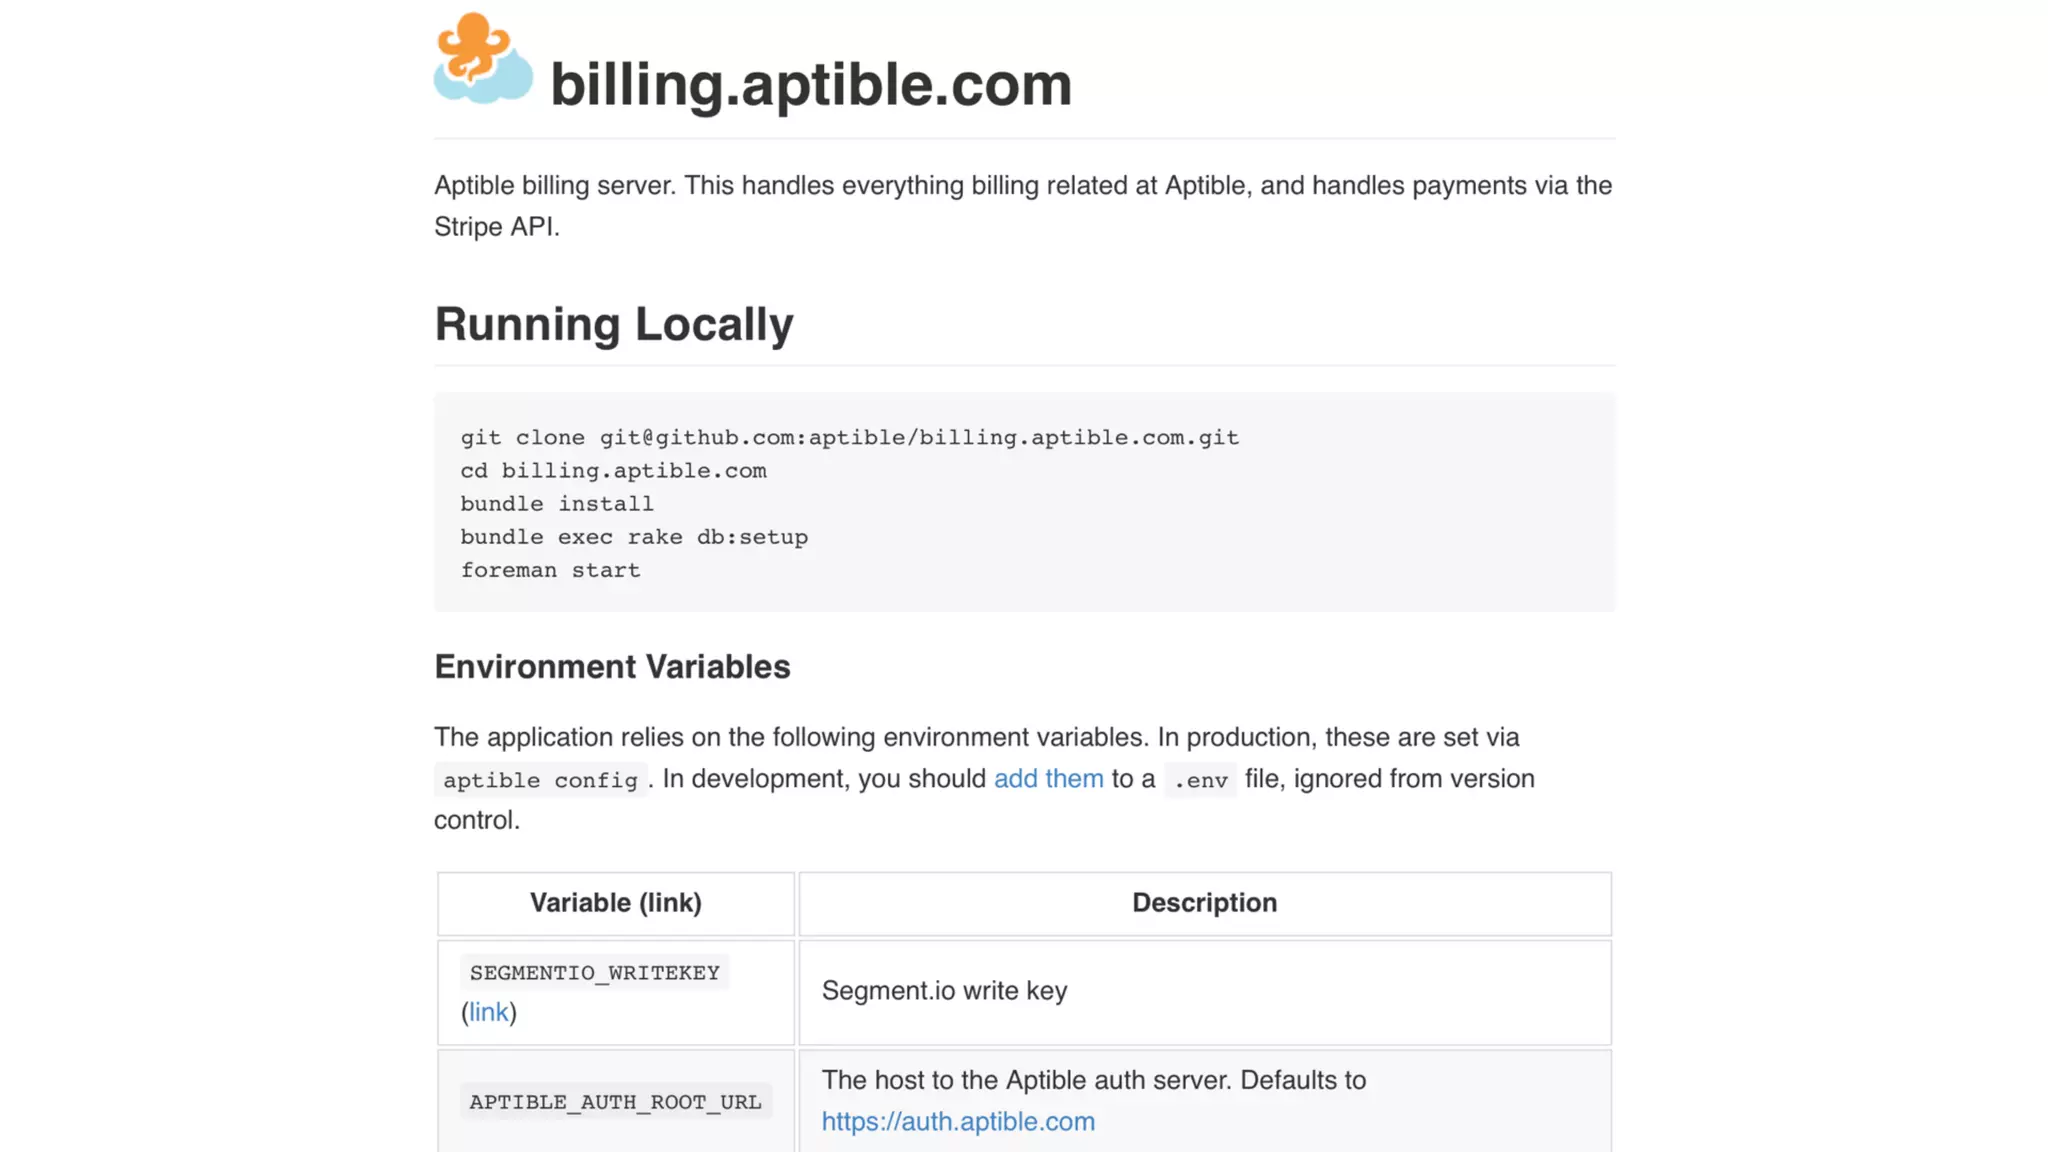
Task: Click the 'Variable (link)' table header
Action: (x=615, y=903)
